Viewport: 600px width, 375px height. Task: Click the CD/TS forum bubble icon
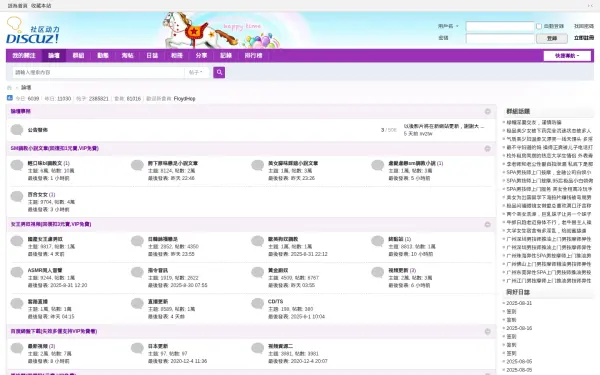(x=258, y=304)
